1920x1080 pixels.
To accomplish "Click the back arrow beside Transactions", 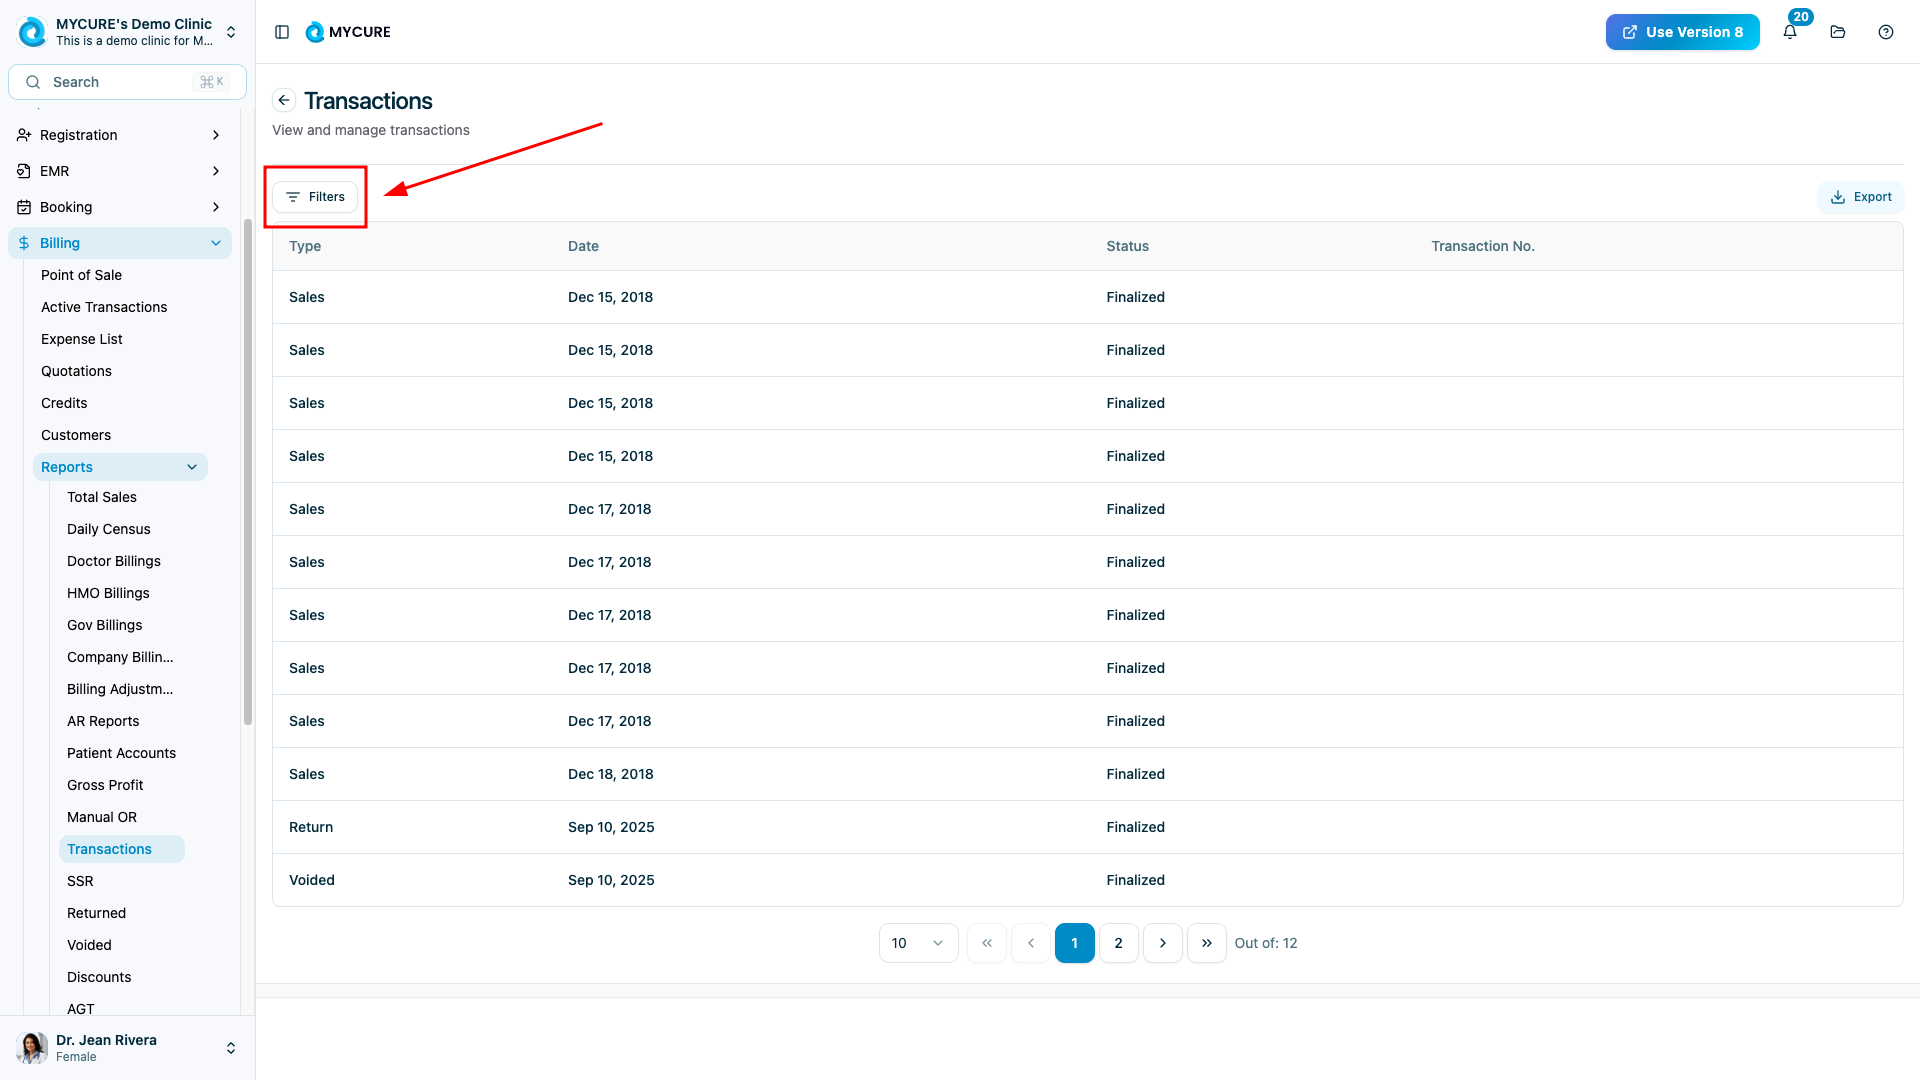I will click(284, 100).
